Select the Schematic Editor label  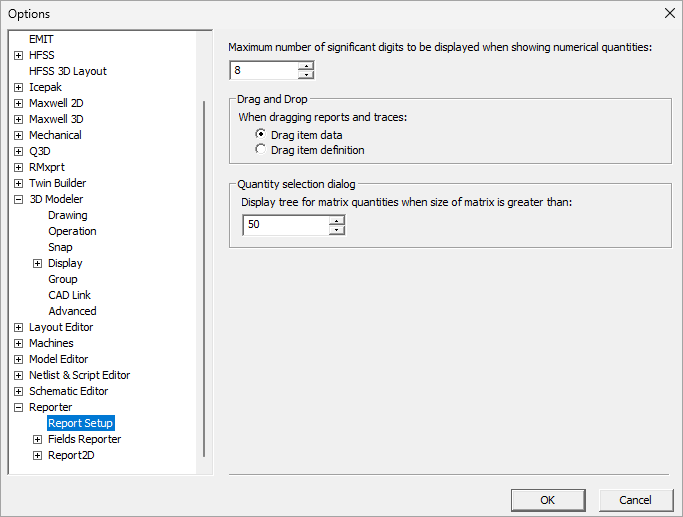click(68, 391)
